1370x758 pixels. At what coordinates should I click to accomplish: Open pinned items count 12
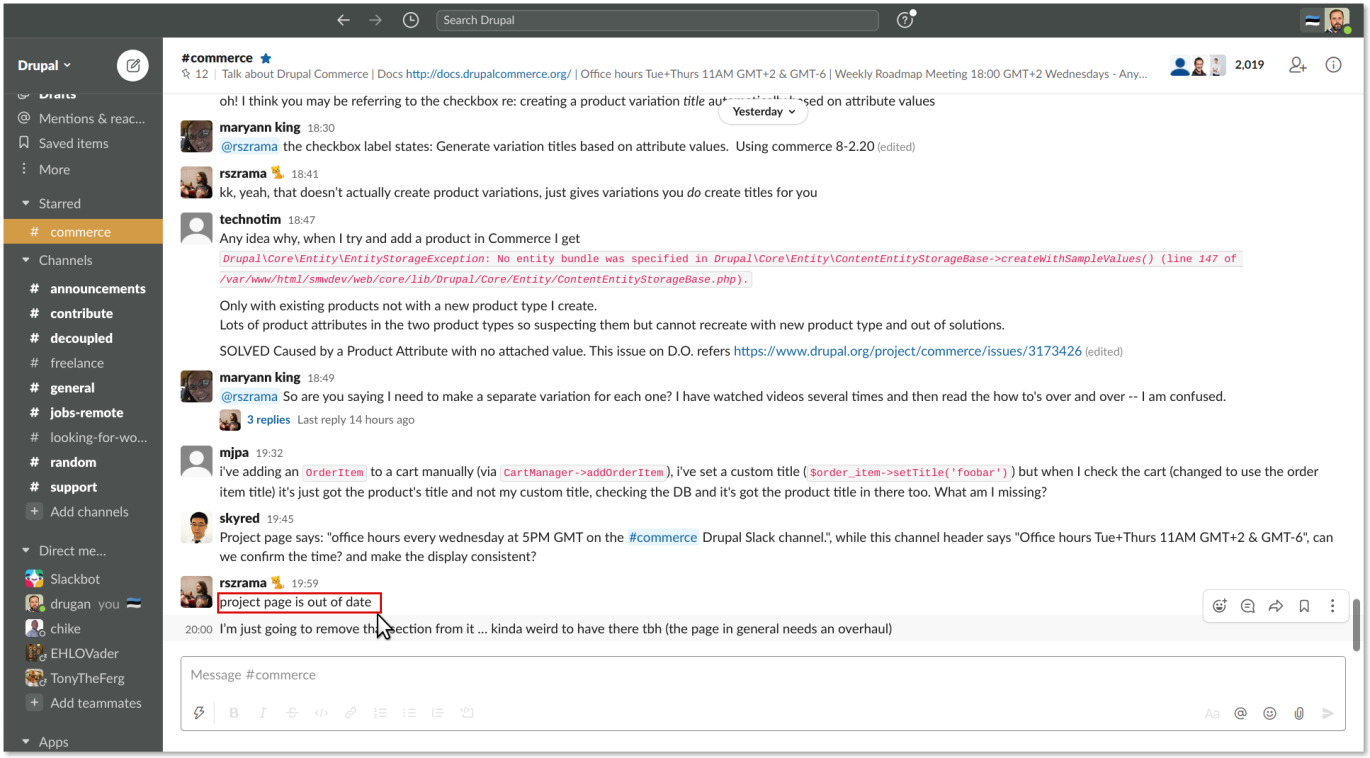point(195,74)
